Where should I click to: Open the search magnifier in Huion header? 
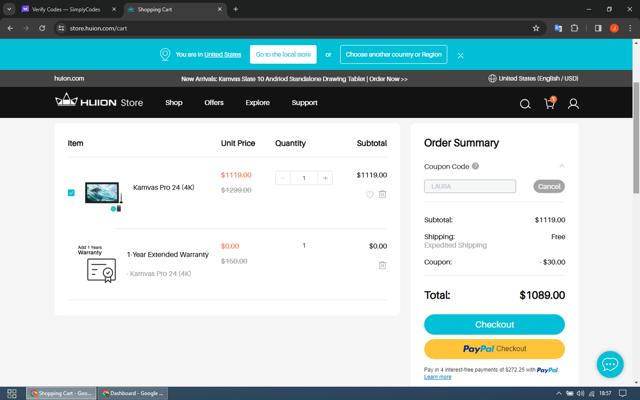pyautogui.click(x=525, y=104)
